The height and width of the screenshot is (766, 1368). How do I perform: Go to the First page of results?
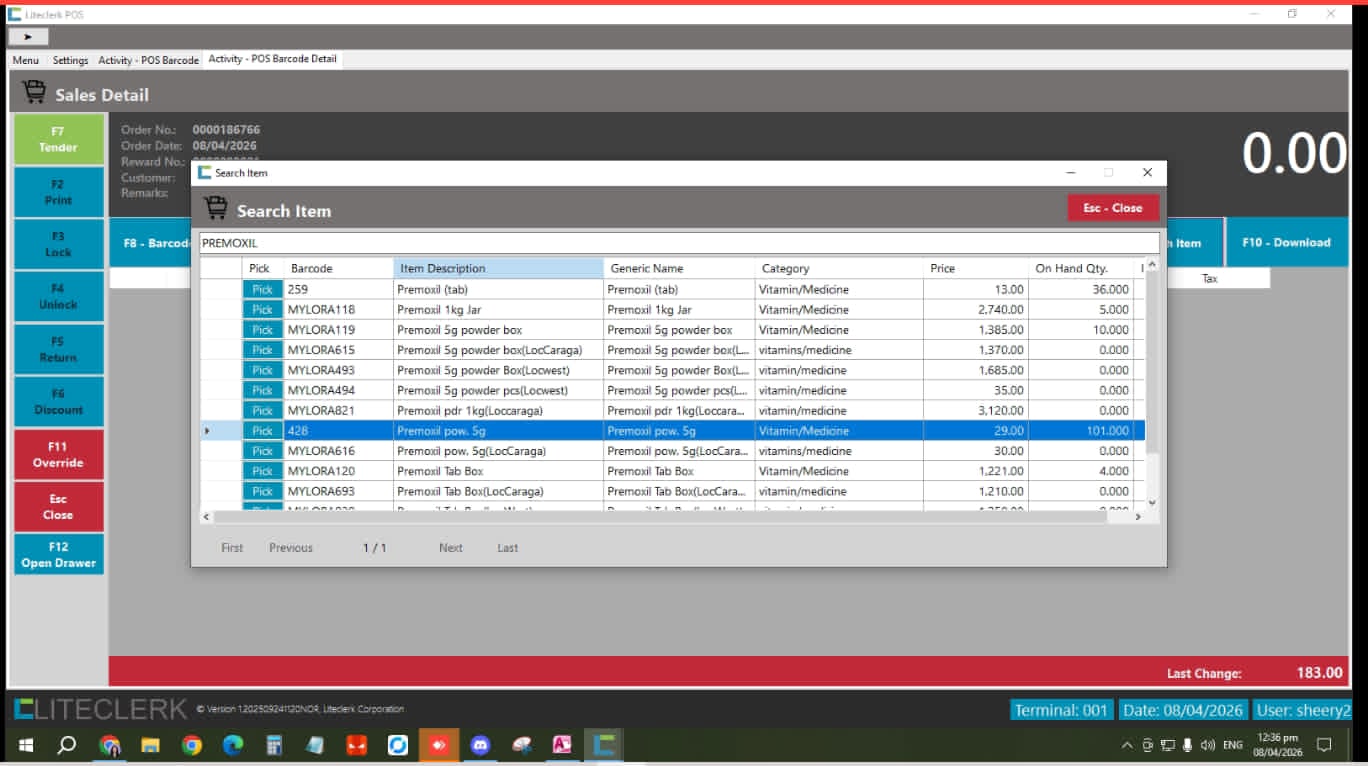[x=232, y=548]
